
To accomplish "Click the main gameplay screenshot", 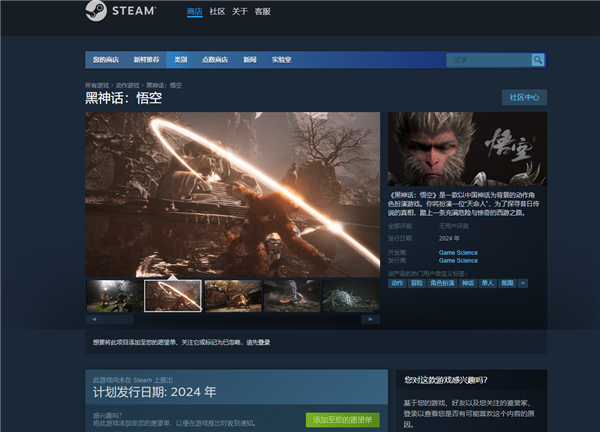I will [233, 194].
